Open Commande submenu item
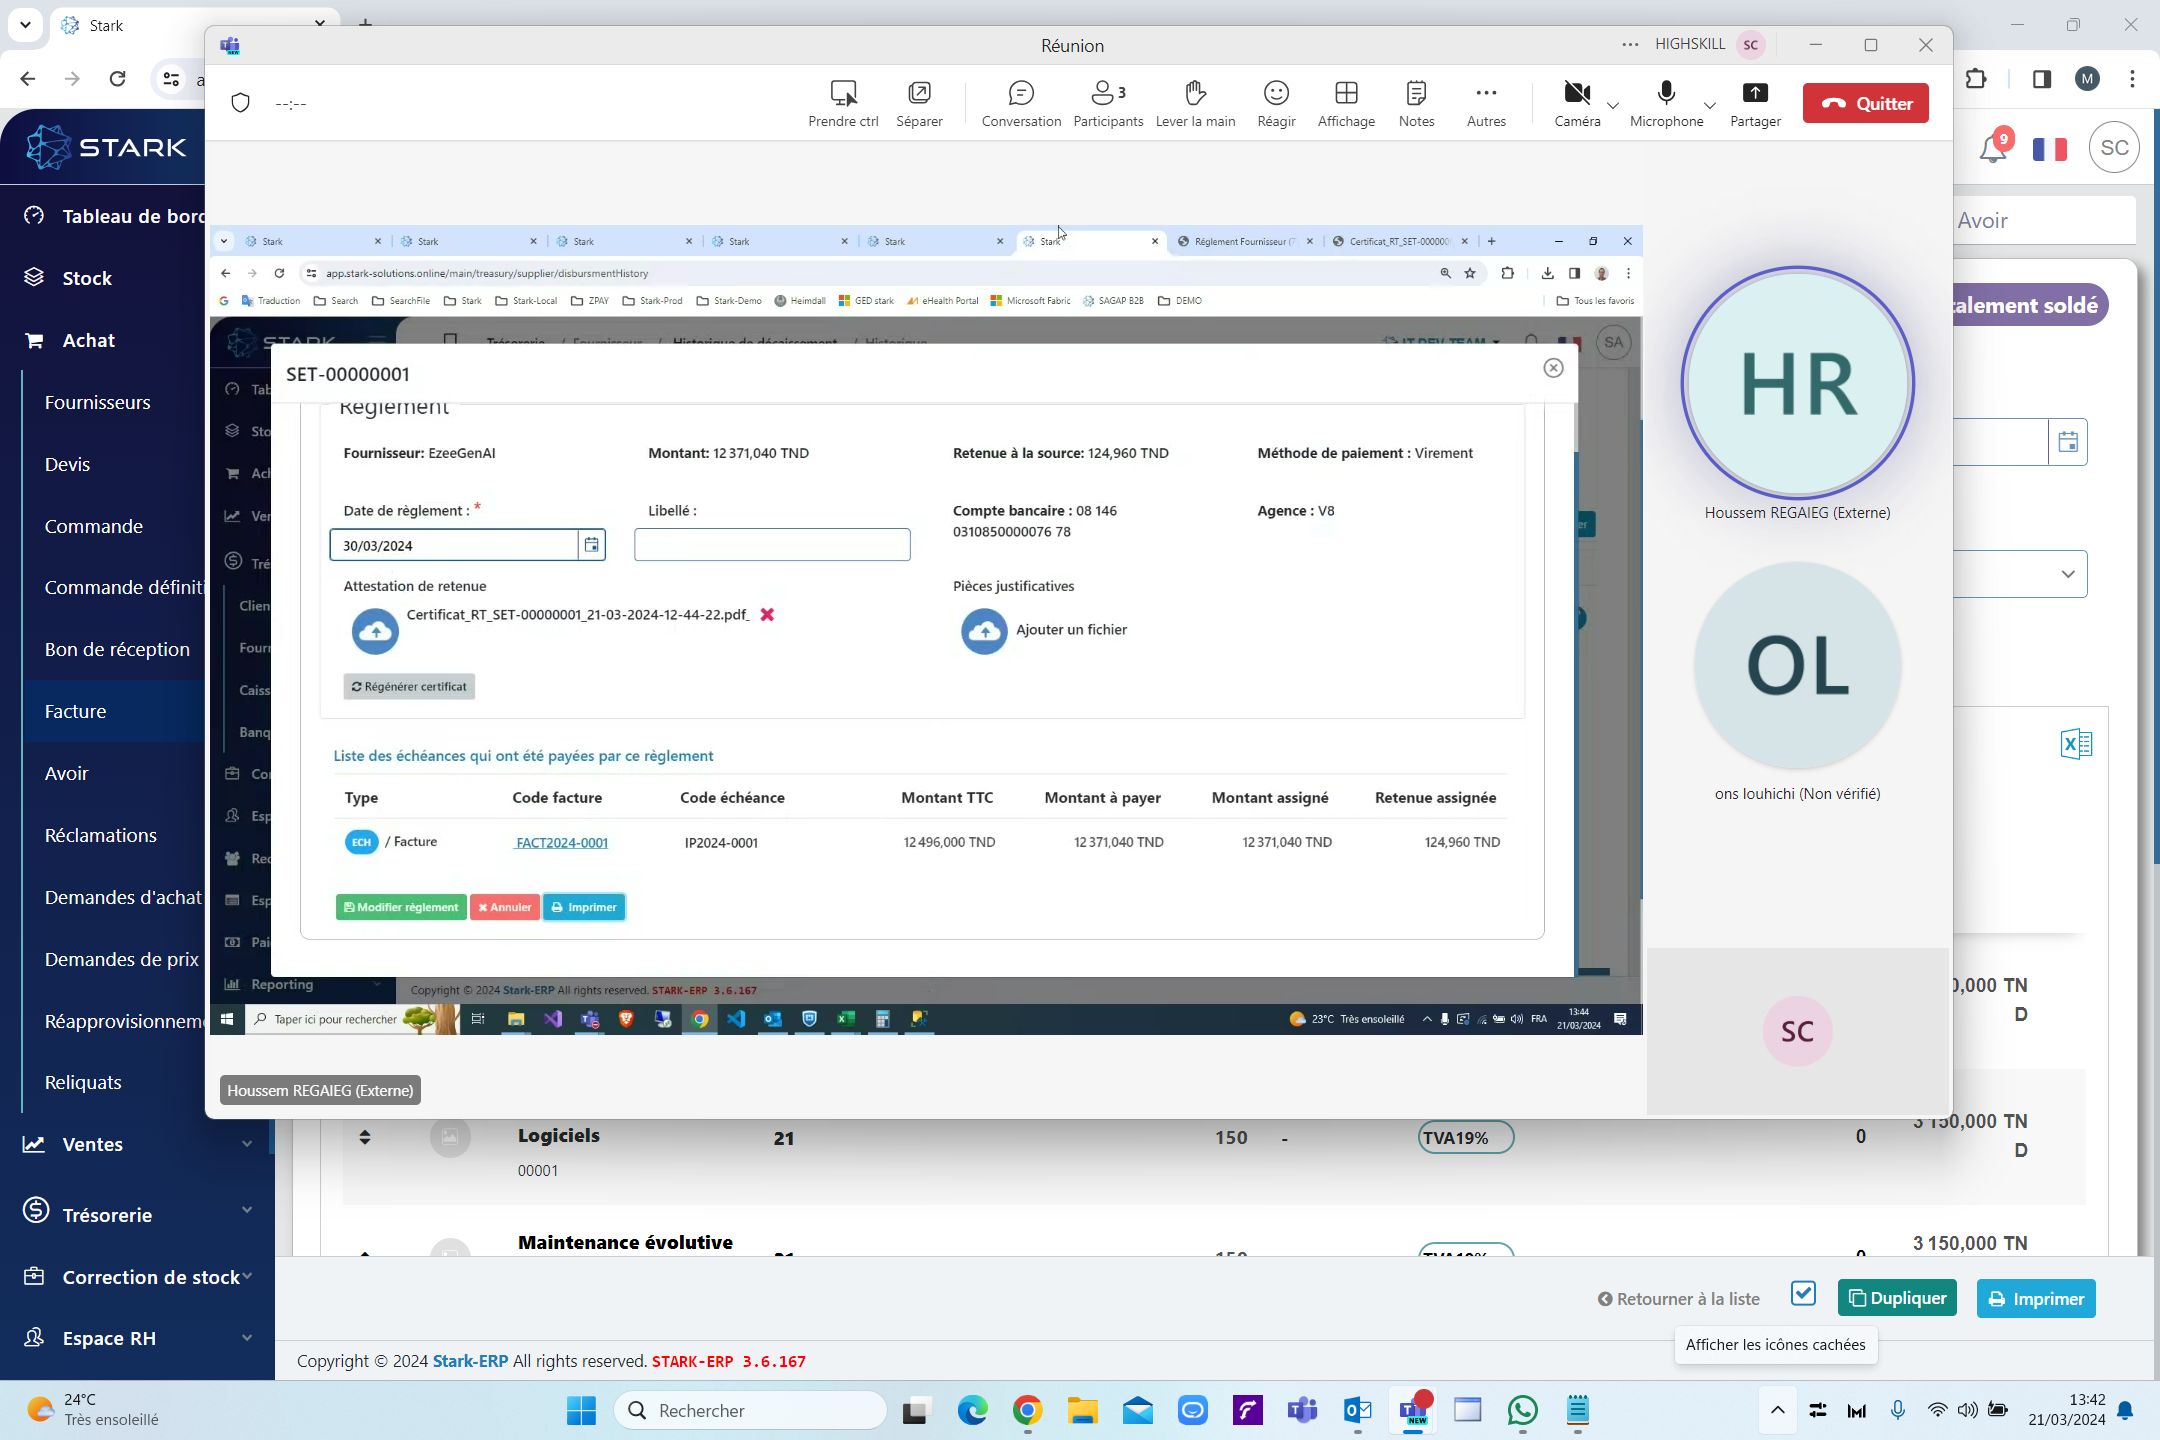The width and height of the screenshot is (2160, 1440). pos(94,526)
